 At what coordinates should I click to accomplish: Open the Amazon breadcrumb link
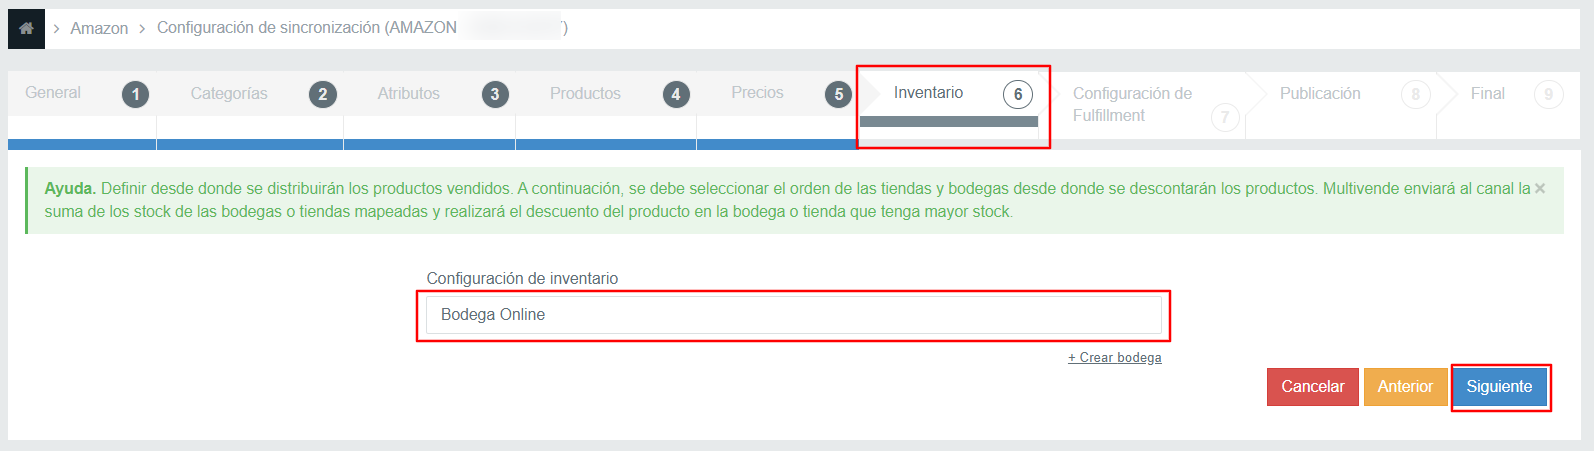coord(99,29)
